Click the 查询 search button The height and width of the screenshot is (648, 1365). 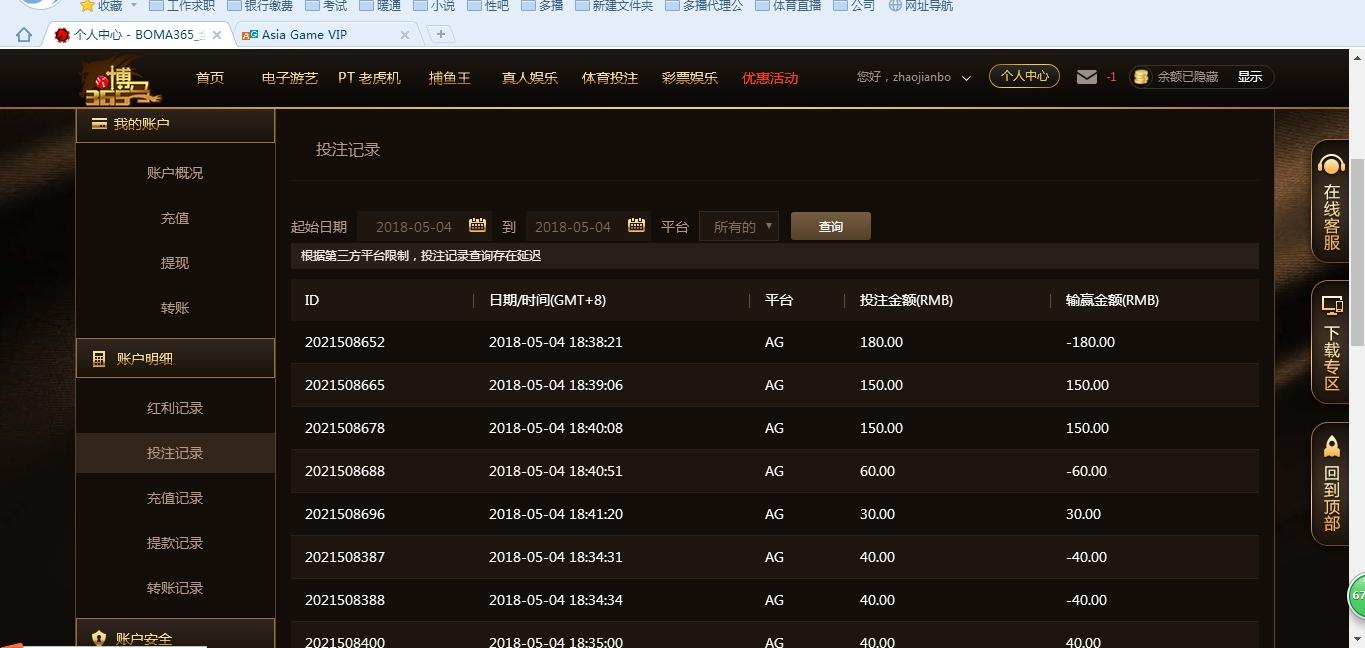[831, 226]
